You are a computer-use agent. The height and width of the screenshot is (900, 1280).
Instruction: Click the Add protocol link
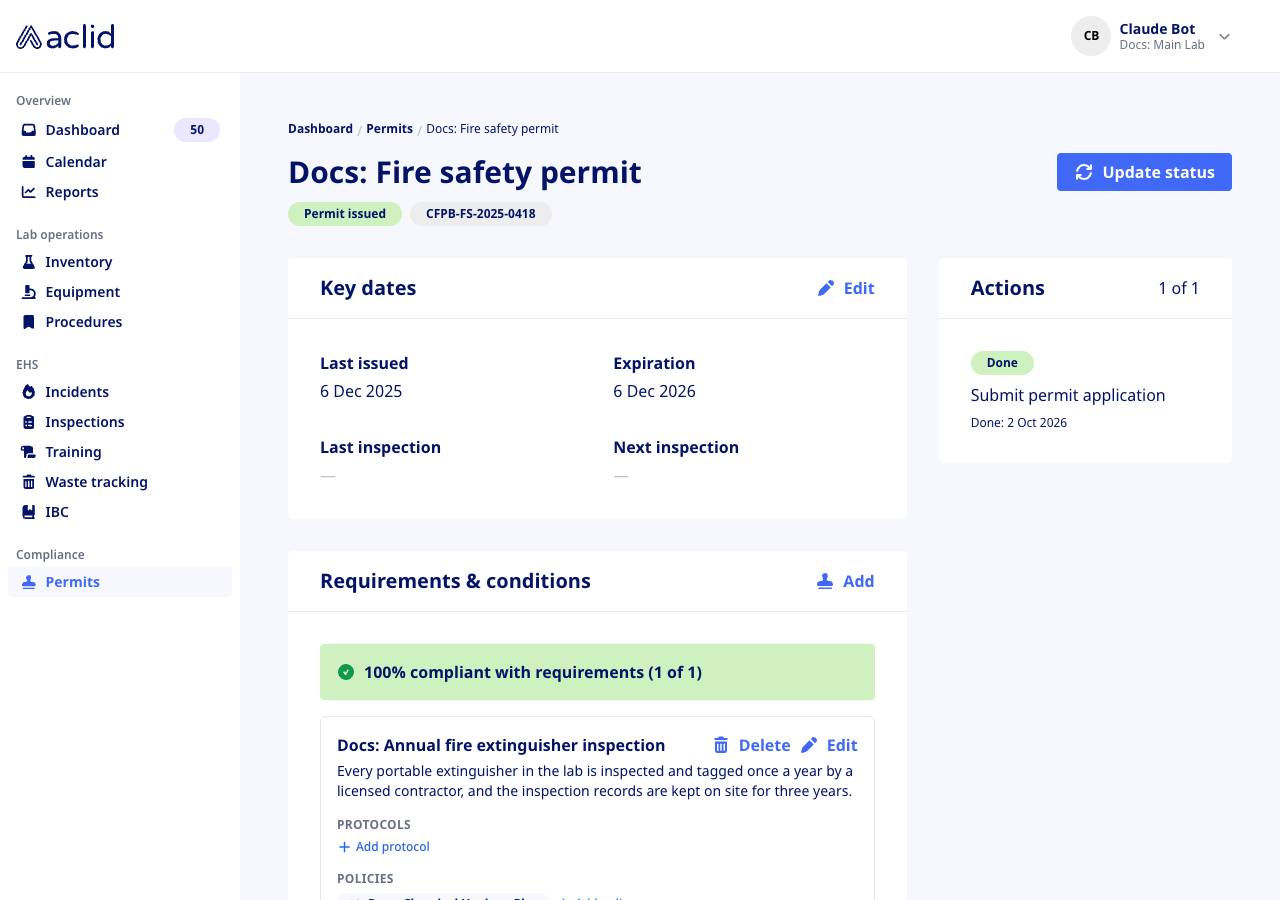384,847
